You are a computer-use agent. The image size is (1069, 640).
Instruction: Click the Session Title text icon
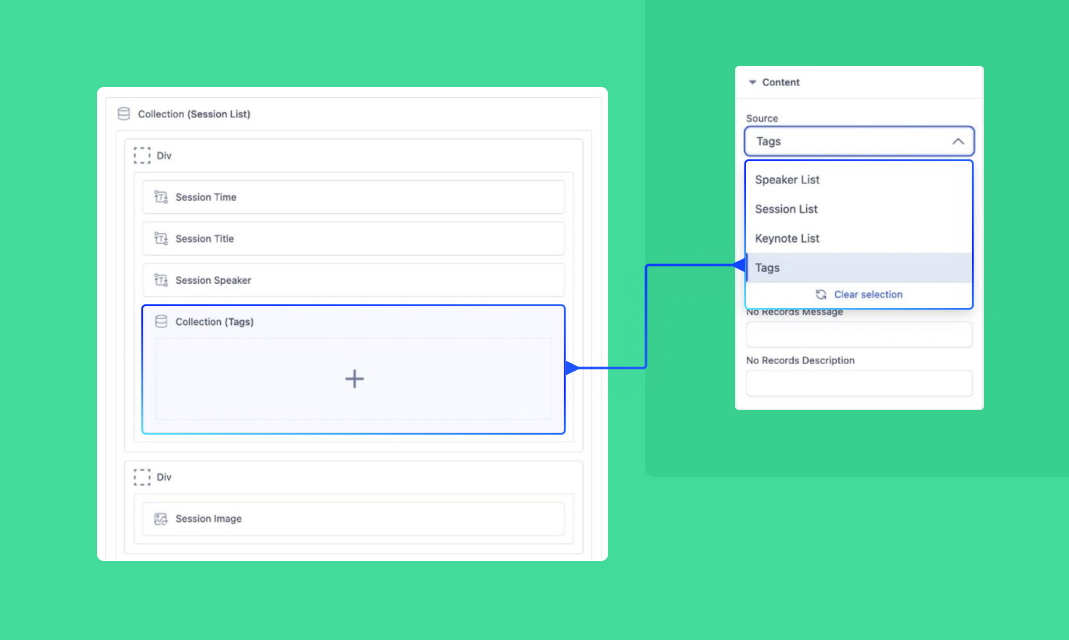click(161, 239)
